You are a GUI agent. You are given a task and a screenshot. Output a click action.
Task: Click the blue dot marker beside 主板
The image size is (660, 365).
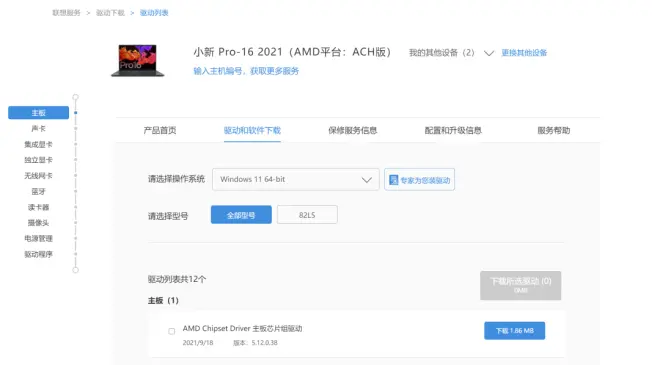coord(75,113)
